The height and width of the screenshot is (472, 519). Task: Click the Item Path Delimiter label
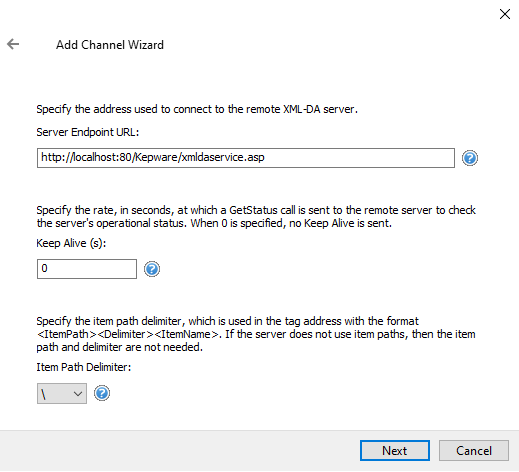[84, 367]
